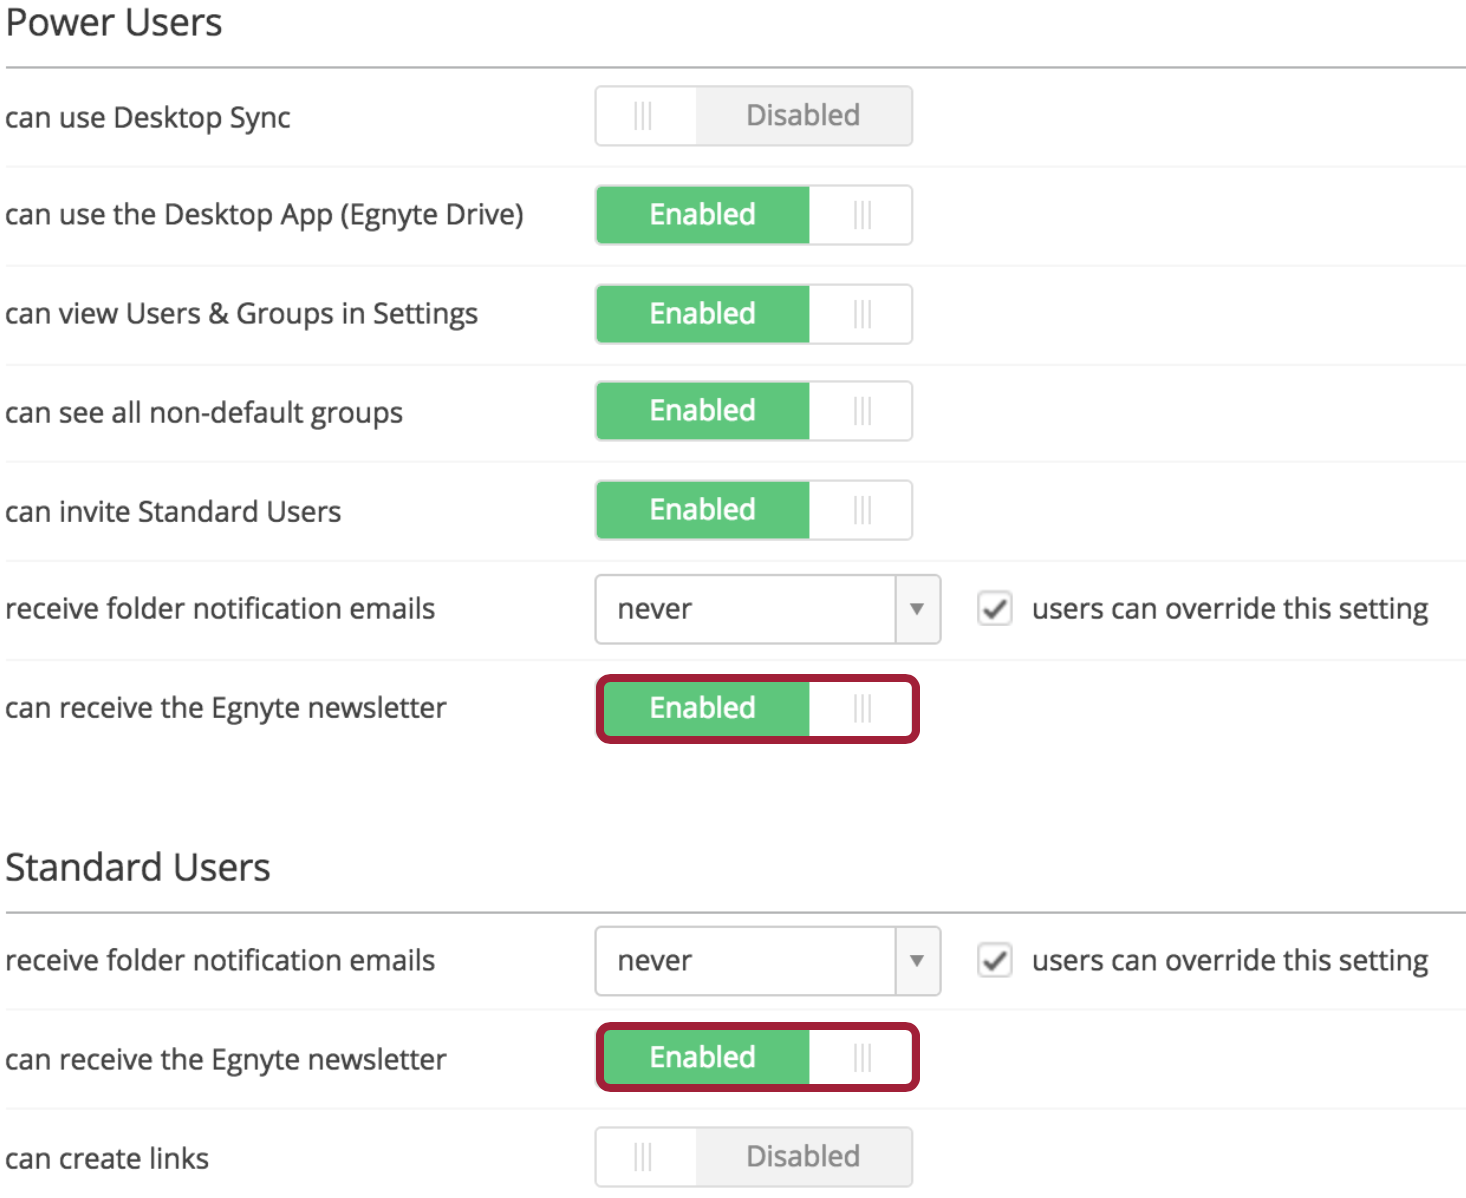The height and width of the screenshot is (1198, 1466).
Task: Enable Desktop Sync for Power Users
Action: click(754, 116)
